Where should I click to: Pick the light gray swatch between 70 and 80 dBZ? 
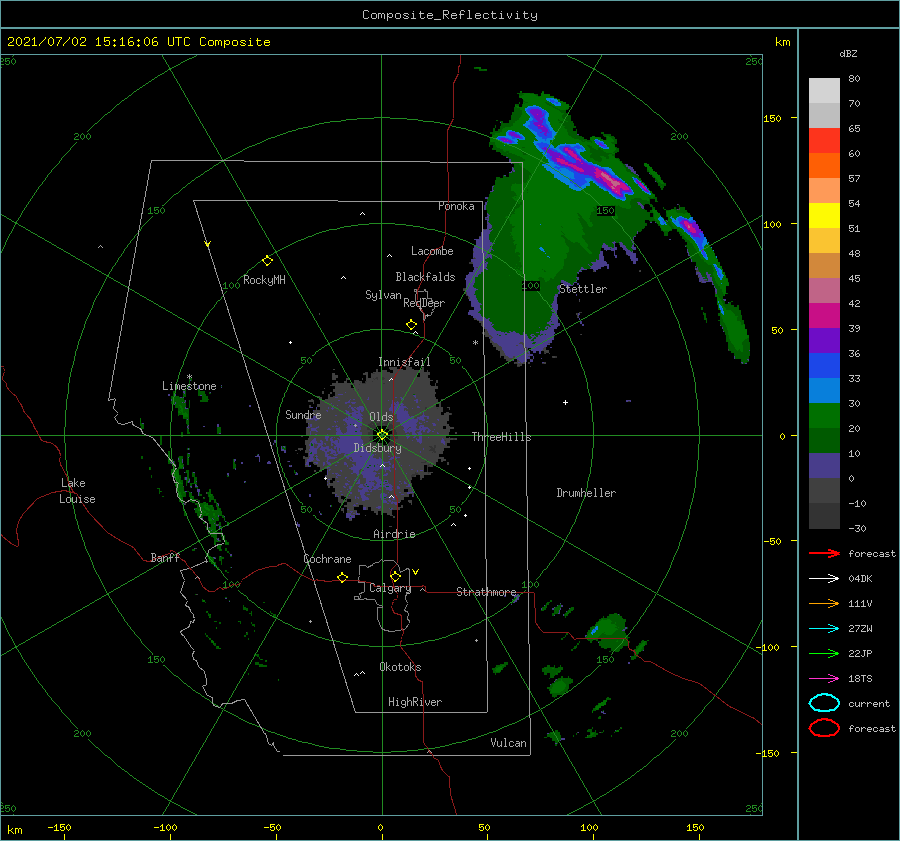[824, 91]
